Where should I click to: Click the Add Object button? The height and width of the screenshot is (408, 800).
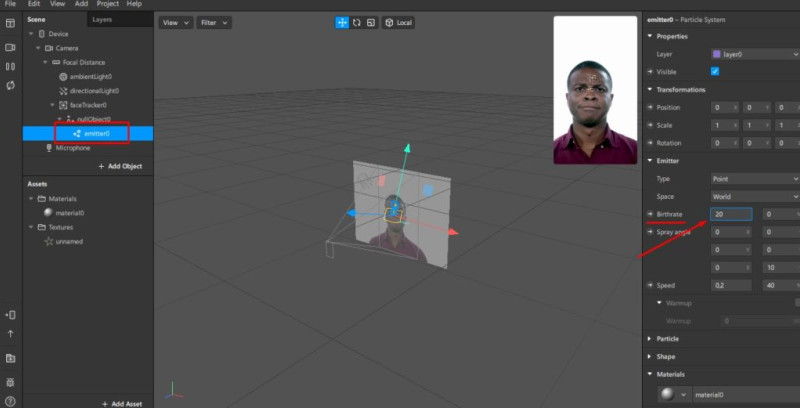pos(120,166)
